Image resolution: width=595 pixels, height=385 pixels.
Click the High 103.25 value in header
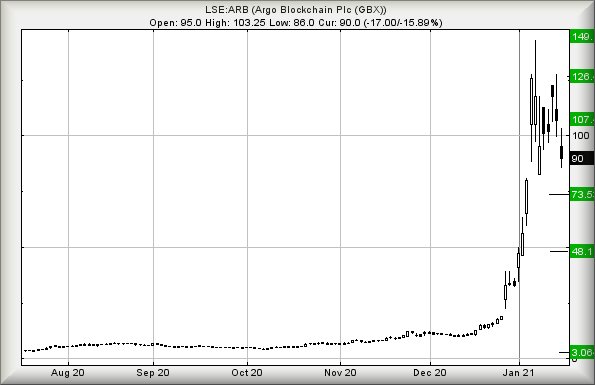236,23
